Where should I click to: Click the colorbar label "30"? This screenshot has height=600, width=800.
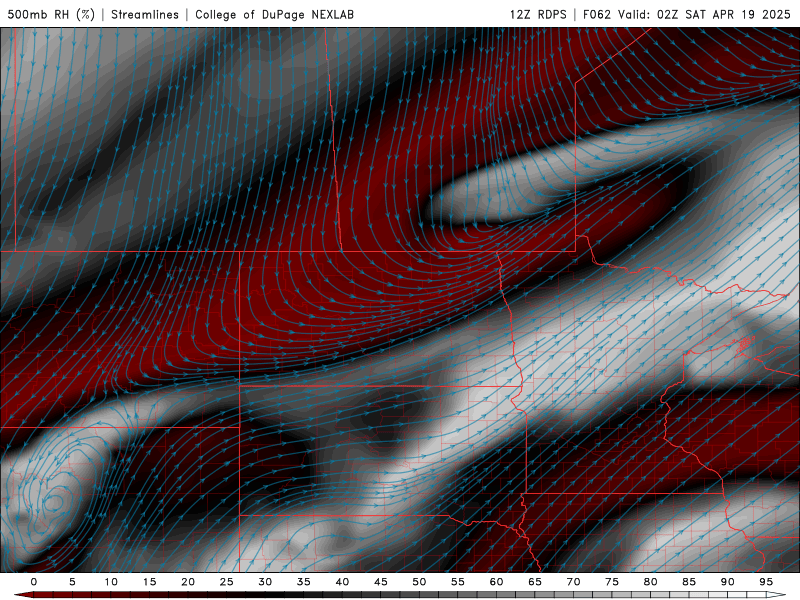point(265,582)
